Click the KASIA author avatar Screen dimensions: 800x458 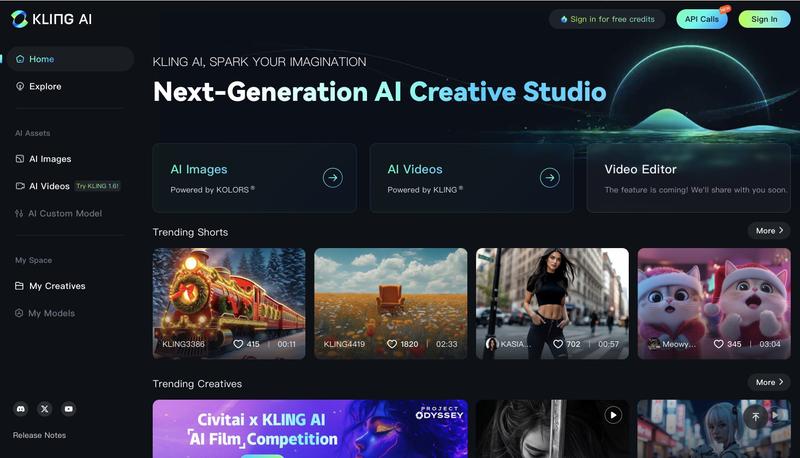pos(492,344)
